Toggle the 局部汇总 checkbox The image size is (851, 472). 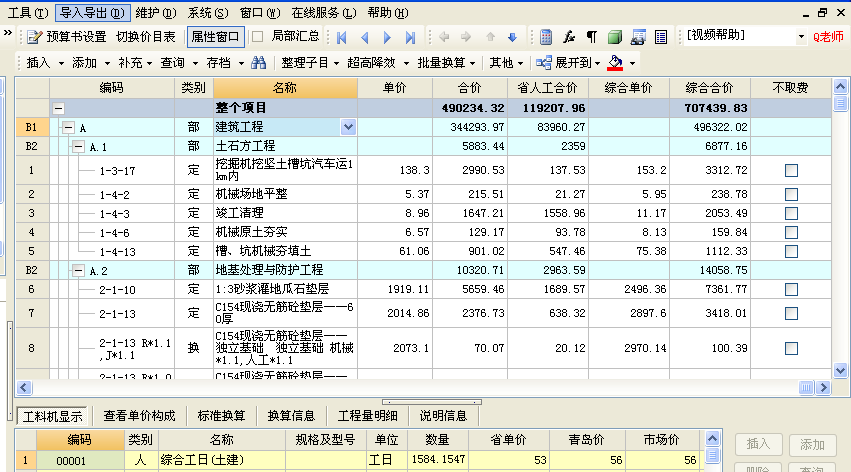click(258, 36)
